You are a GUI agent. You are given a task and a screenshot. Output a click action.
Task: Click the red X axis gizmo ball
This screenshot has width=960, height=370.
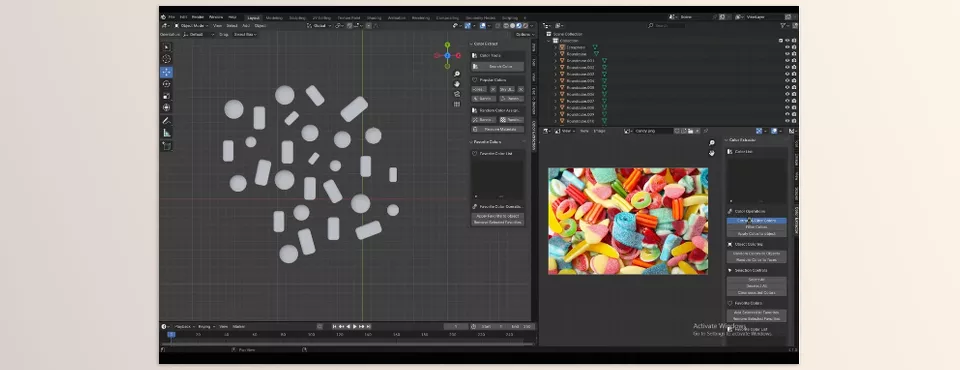point(458,56)
